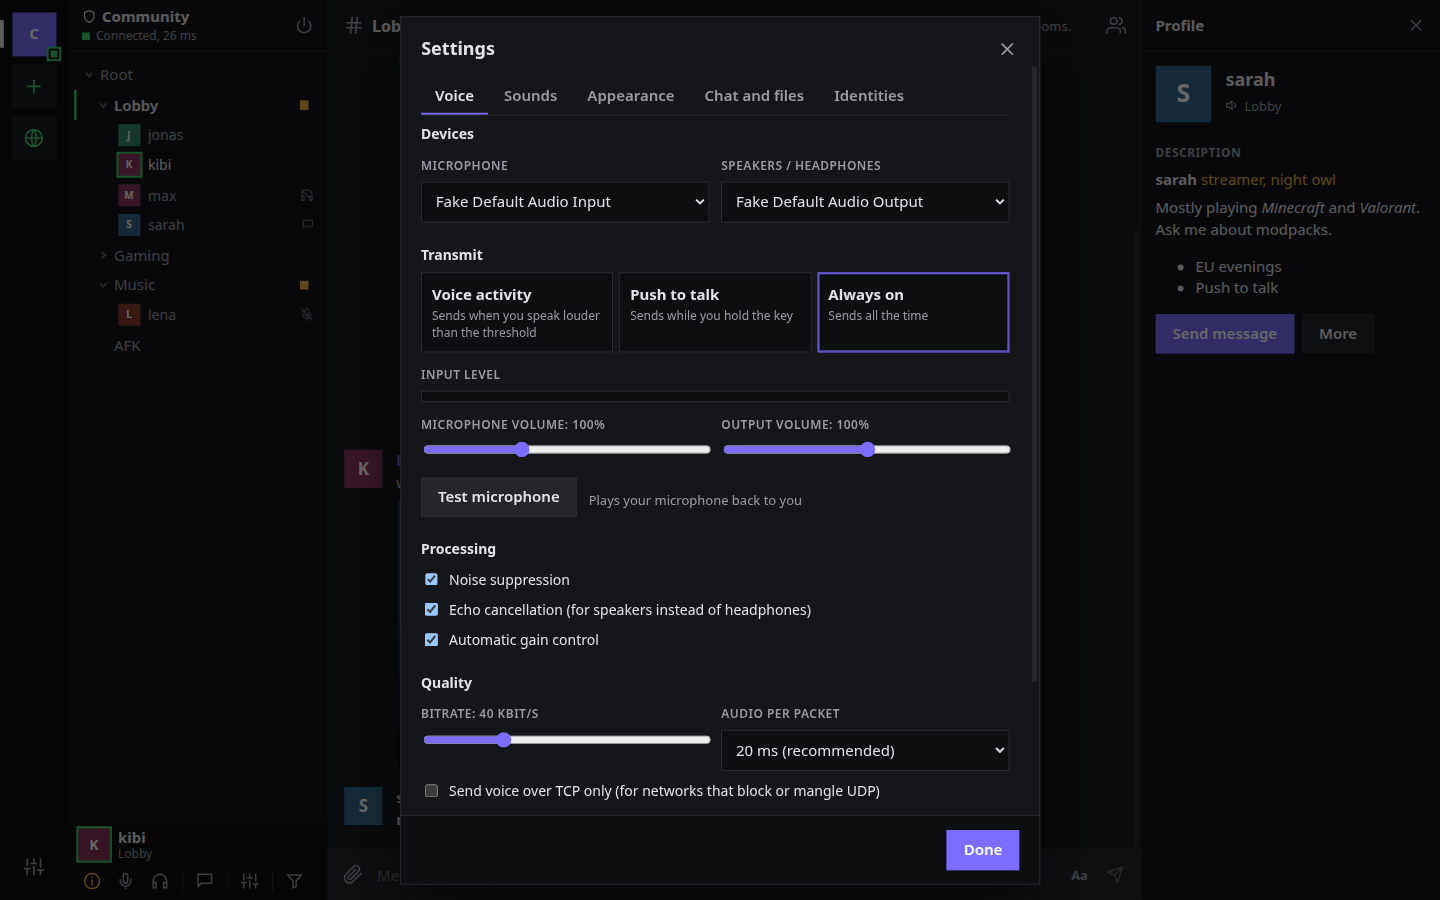Open the Sounds settings tab
This screenshot has height=900, width=1440.
point(530,96)
